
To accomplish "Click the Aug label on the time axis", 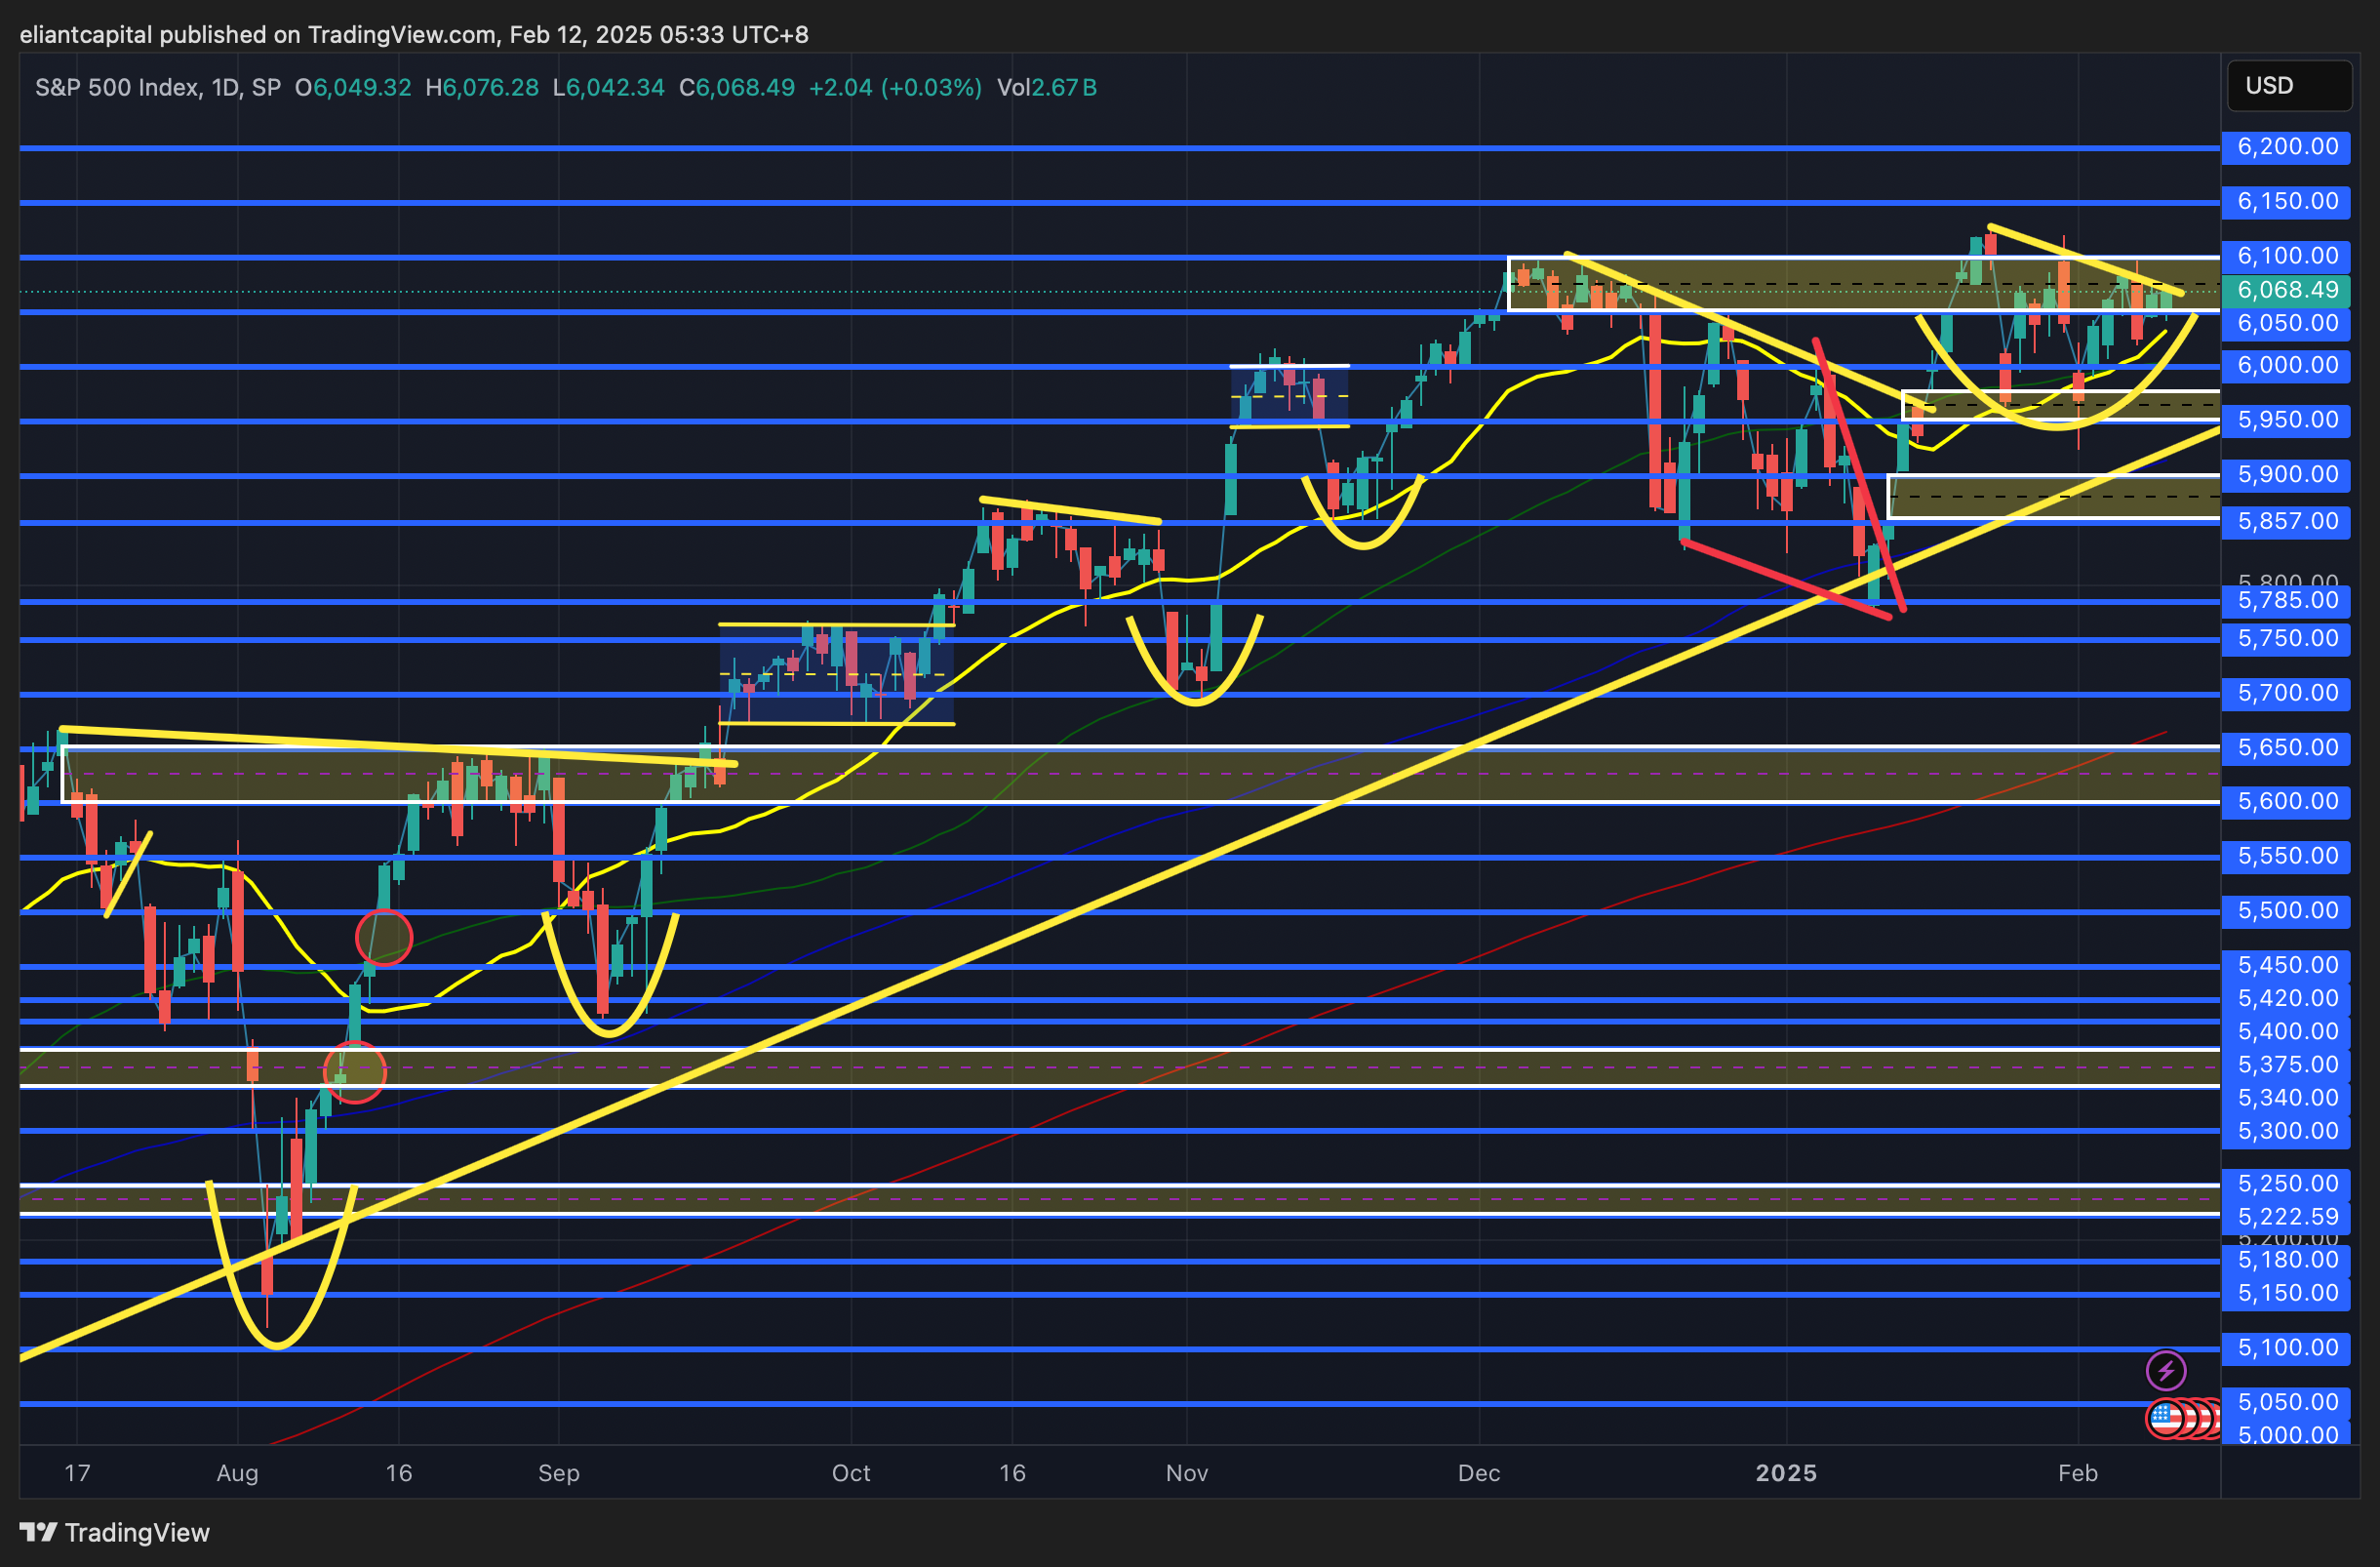I will [x=237, y=1472].
